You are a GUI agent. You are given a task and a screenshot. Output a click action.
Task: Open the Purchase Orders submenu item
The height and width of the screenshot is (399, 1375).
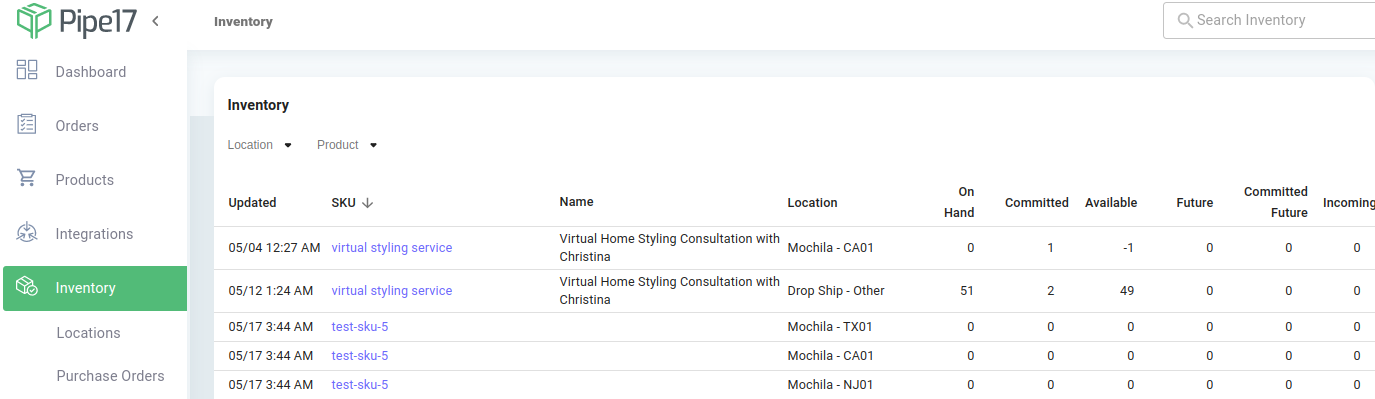[110, 376]
